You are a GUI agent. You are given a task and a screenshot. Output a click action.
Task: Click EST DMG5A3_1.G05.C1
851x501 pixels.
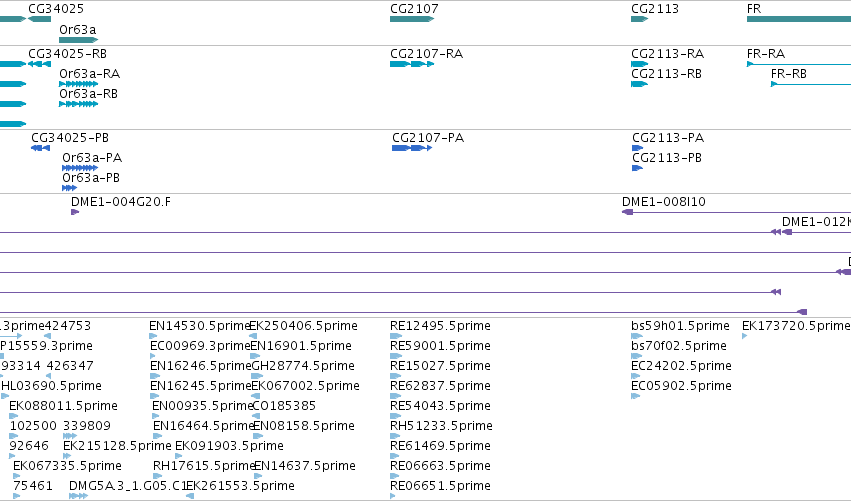click(128, 486)
